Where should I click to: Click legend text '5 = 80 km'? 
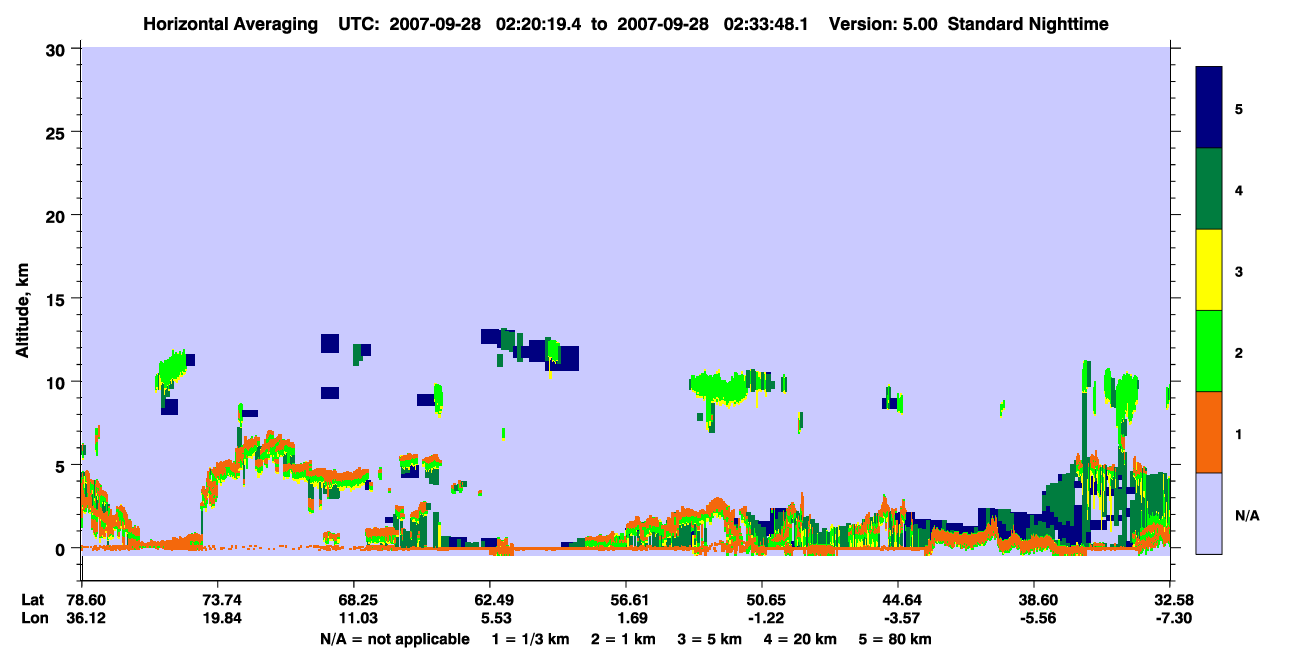click(895, 639)
